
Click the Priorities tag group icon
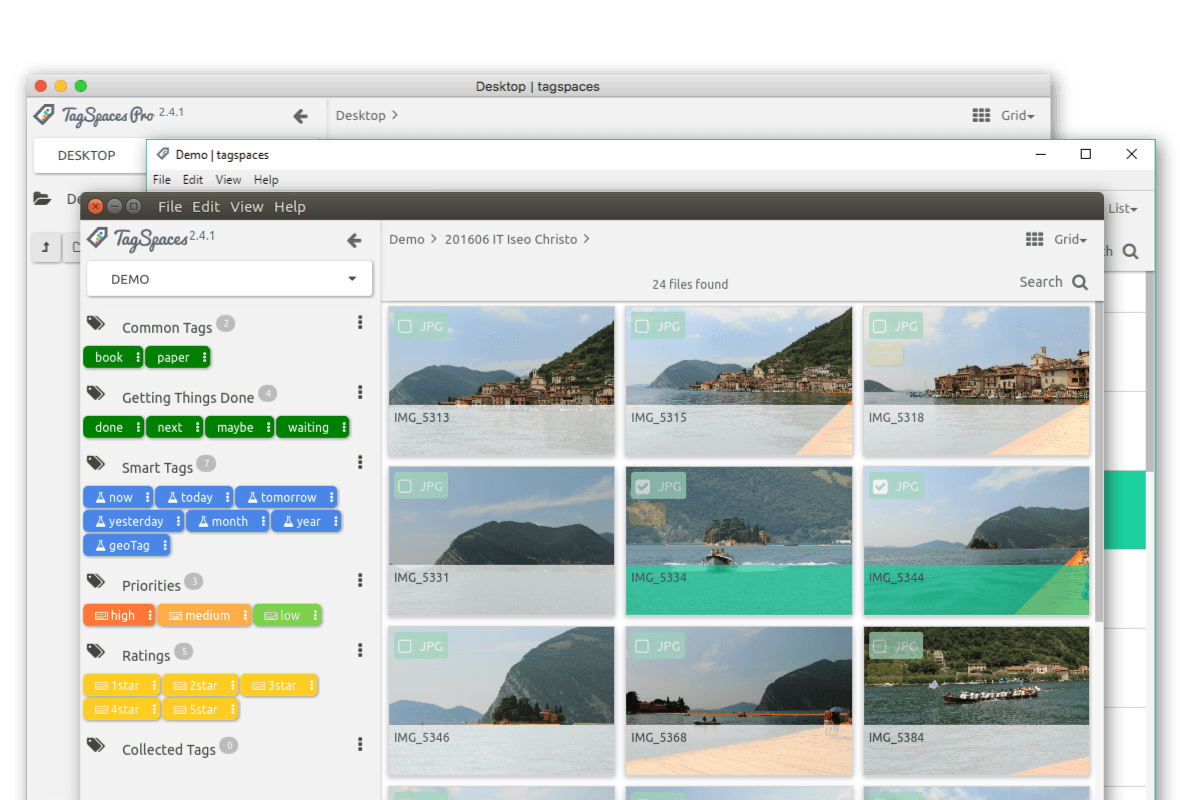[x=96, y=582]
